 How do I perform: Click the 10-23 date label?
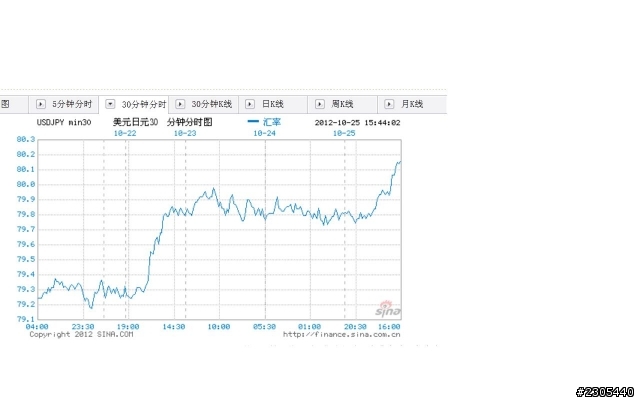pos(185,133)
